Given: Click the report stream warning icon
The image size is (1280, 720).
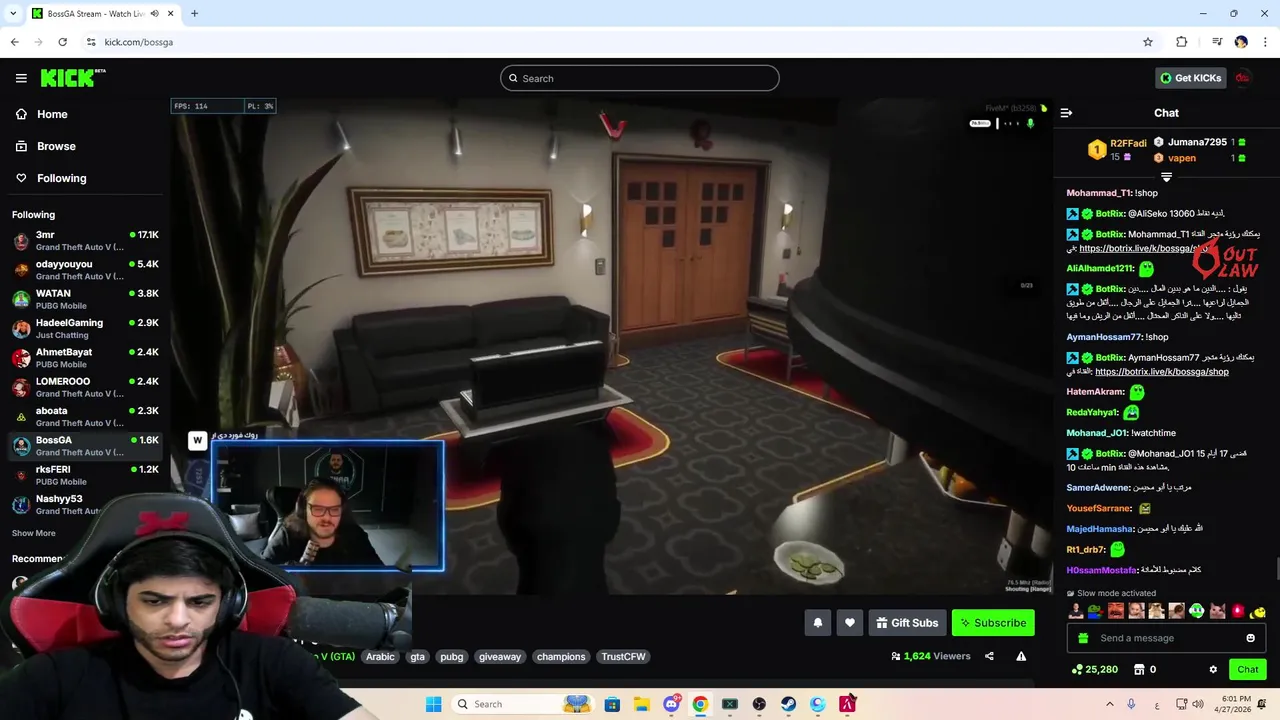Looking at the screenshot, I should 1021,656.
